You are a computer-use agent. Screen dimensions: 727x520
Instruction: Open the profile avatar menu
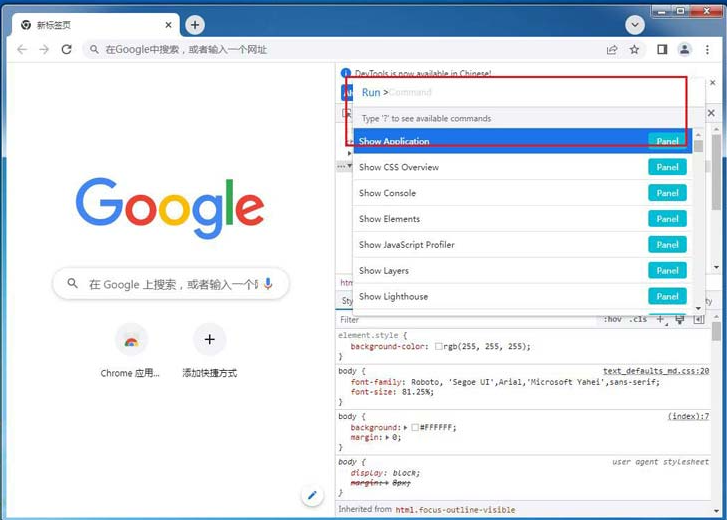point(684,50)
